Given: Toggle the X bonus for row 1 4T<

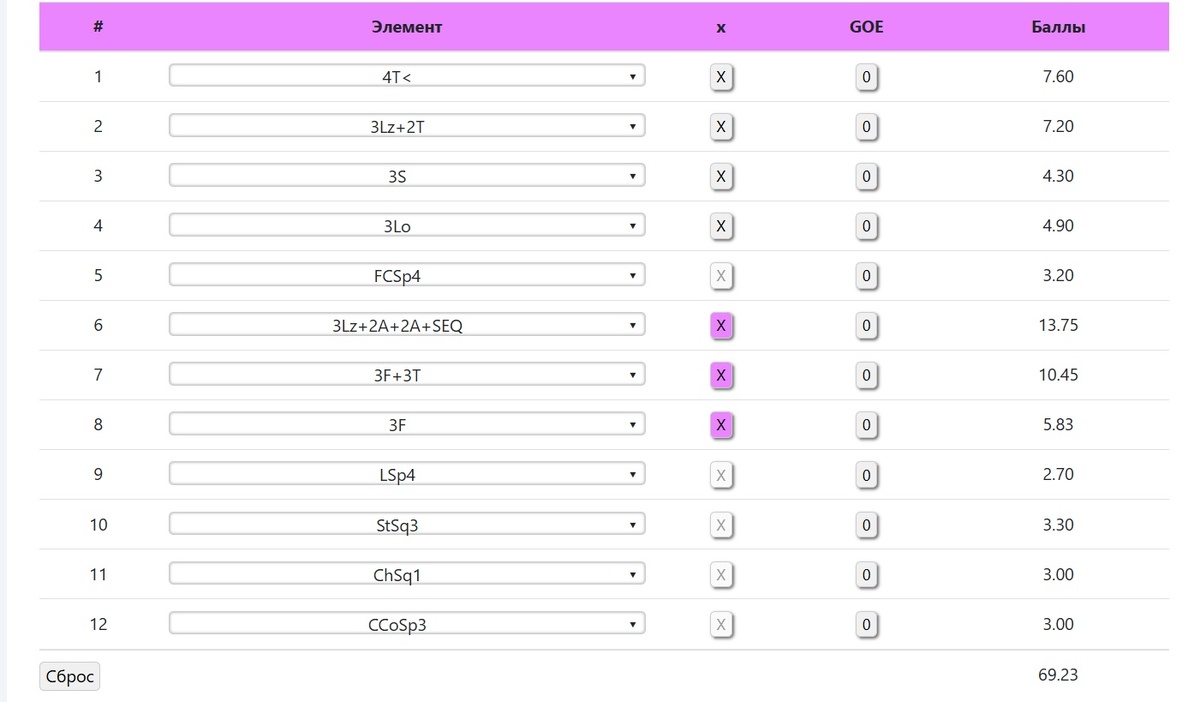Looking at the screenshot, I should [x=721, y=77].
